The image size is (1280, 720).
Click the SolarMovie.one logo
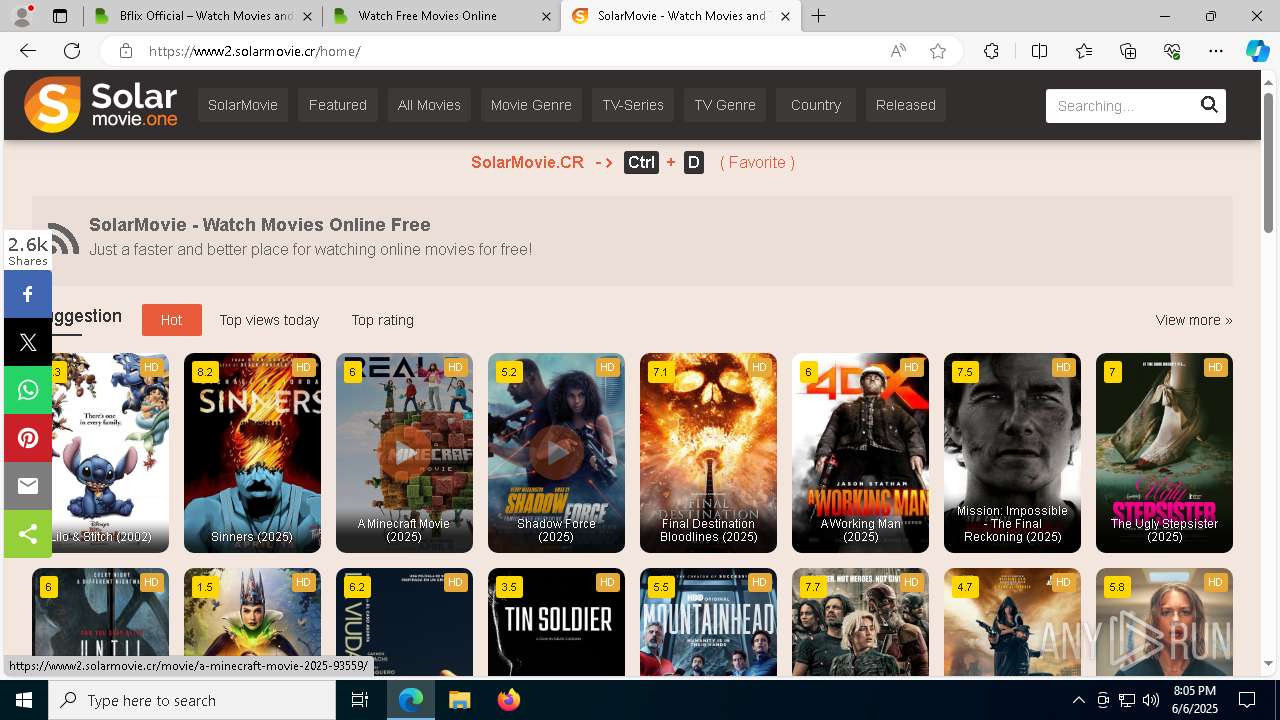(101, 105)
